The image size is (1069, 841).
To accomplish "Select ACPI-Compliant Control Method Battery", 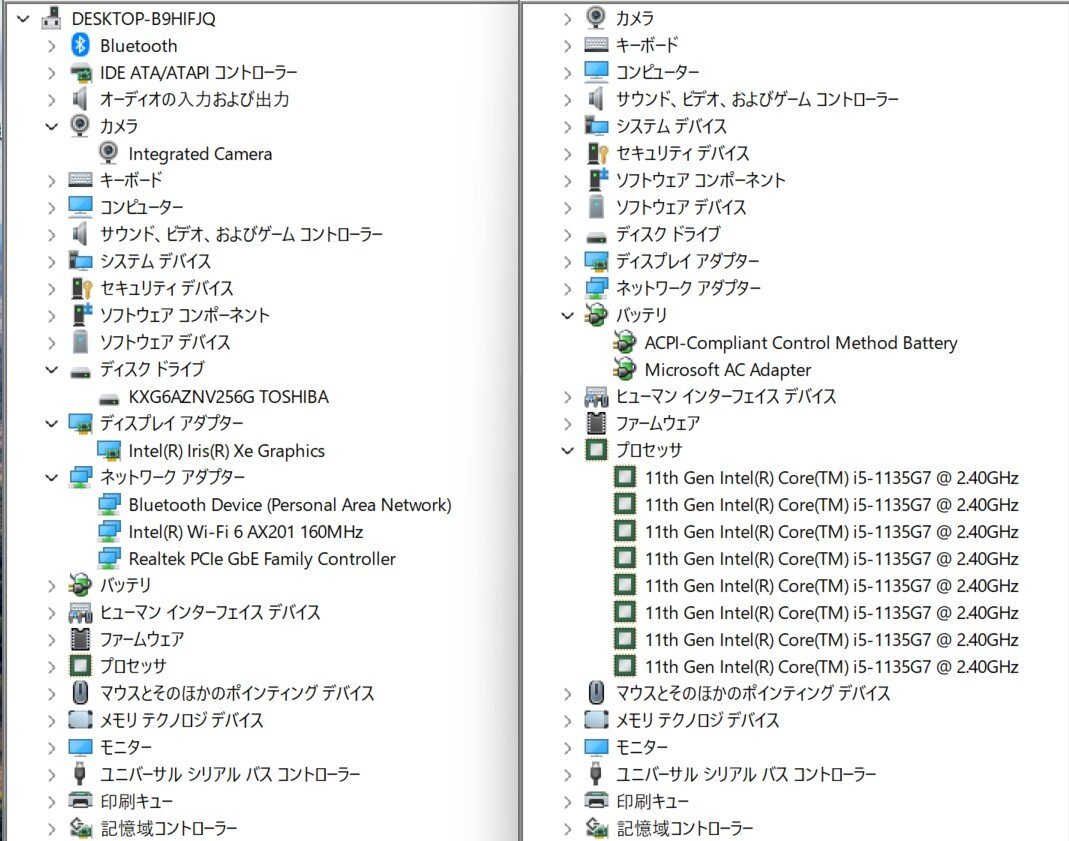I will click(x=801, y=342).
